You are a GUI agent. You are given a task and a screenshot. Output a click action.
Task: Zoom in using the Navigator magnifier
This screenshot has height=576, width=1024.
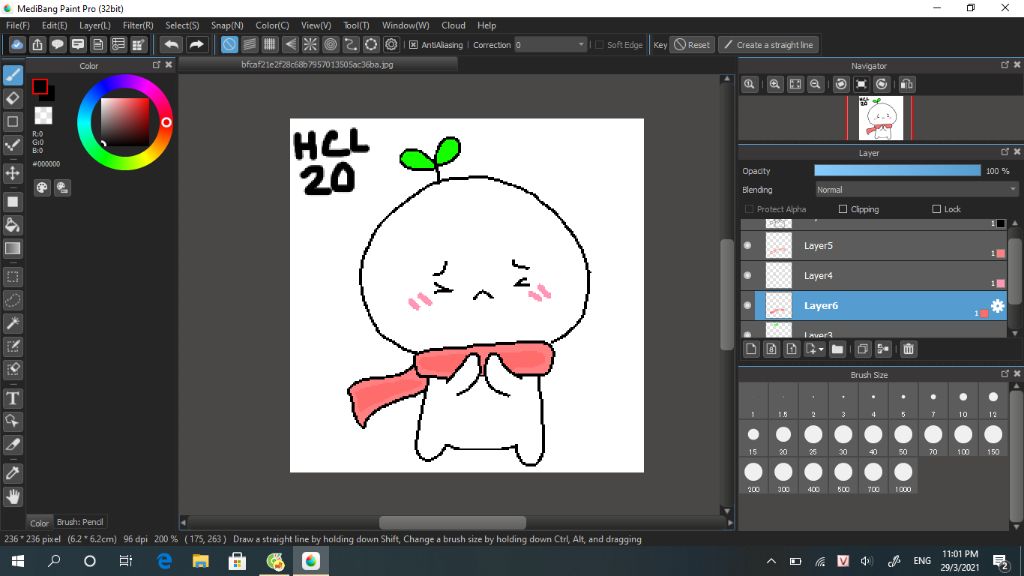775,84
